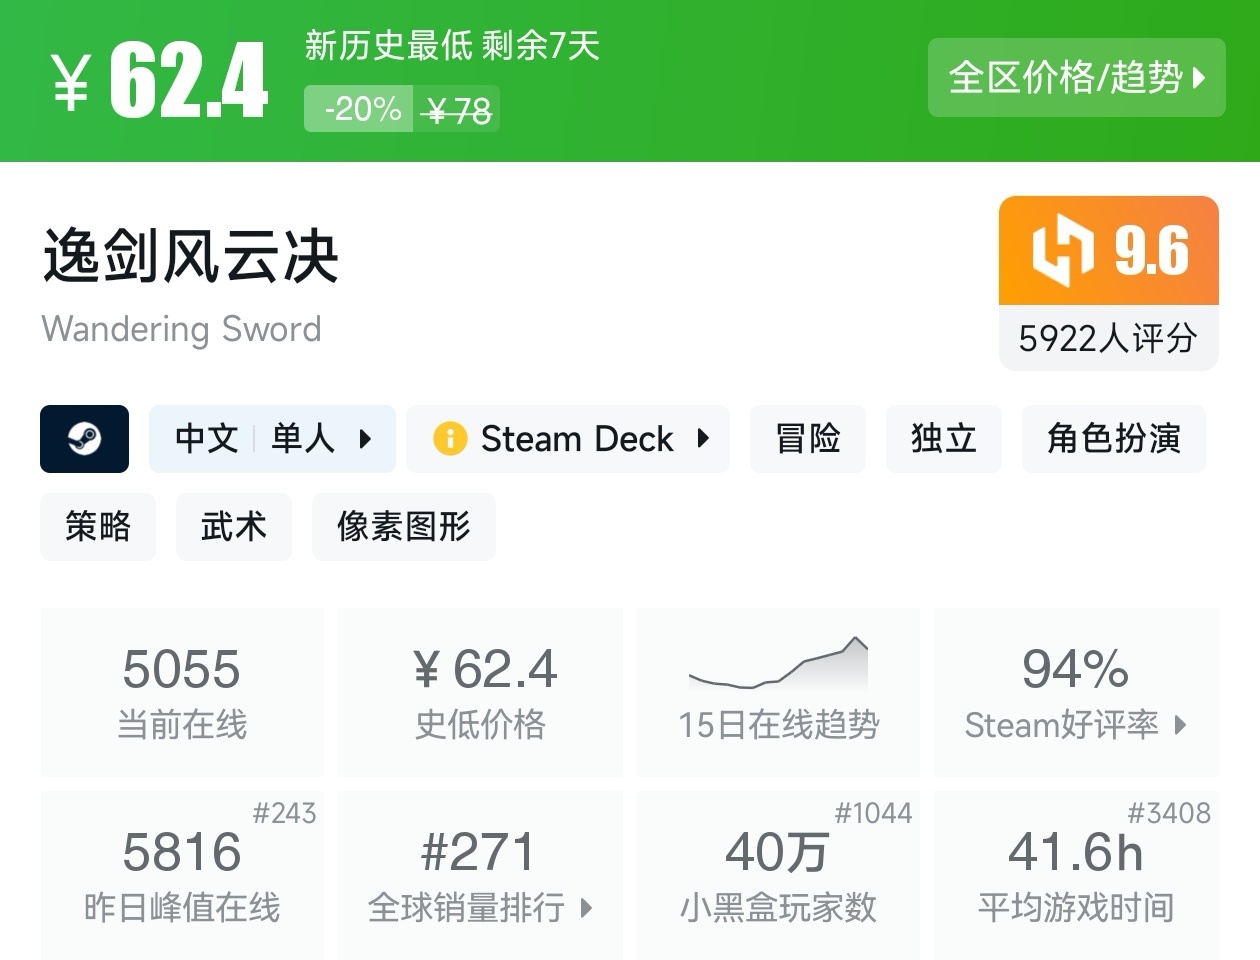Expand the 中文 单人 language options

tap(272, 438)
